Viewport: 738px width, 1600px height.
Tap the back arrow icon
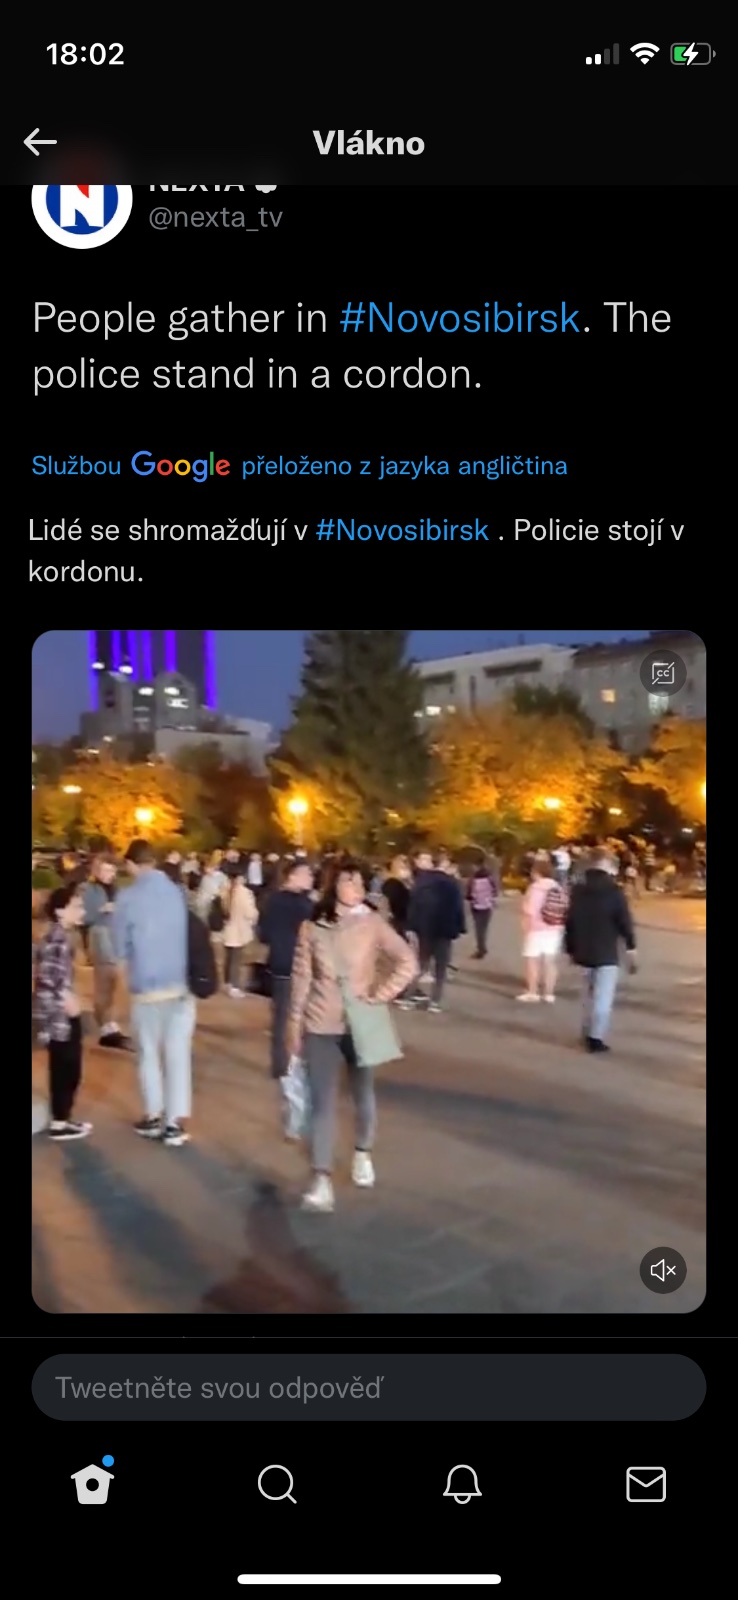(x=40, y=142)
